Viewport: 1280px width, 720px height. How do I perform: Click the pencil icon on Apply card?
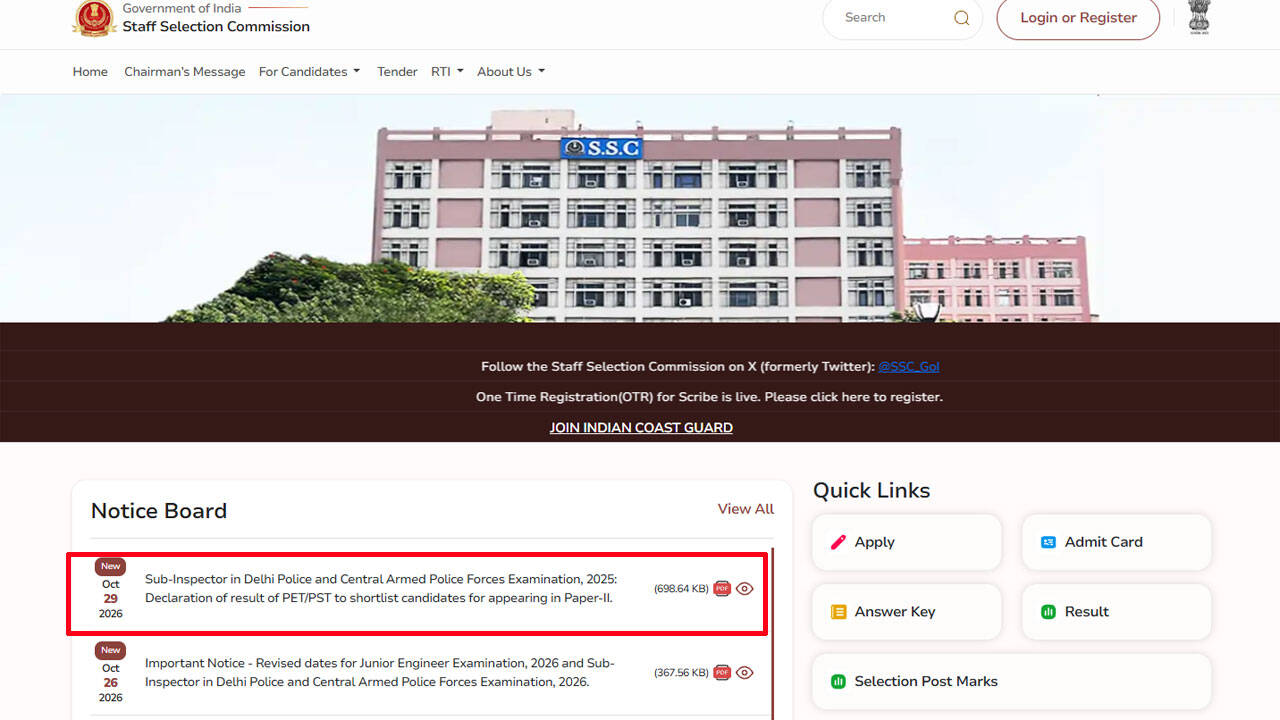click(x=839, y=542)
